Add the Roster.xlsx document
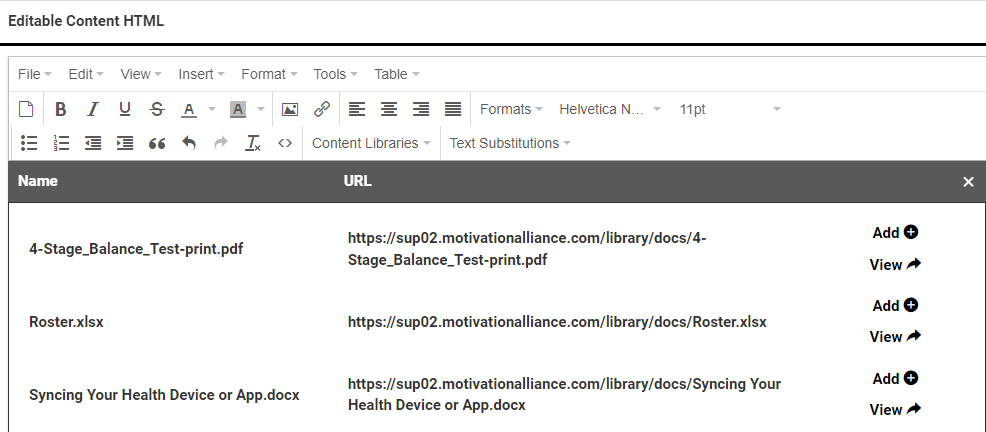Image resolution: width=986 pixels, height=432 pixels. [x=895, y=306]
